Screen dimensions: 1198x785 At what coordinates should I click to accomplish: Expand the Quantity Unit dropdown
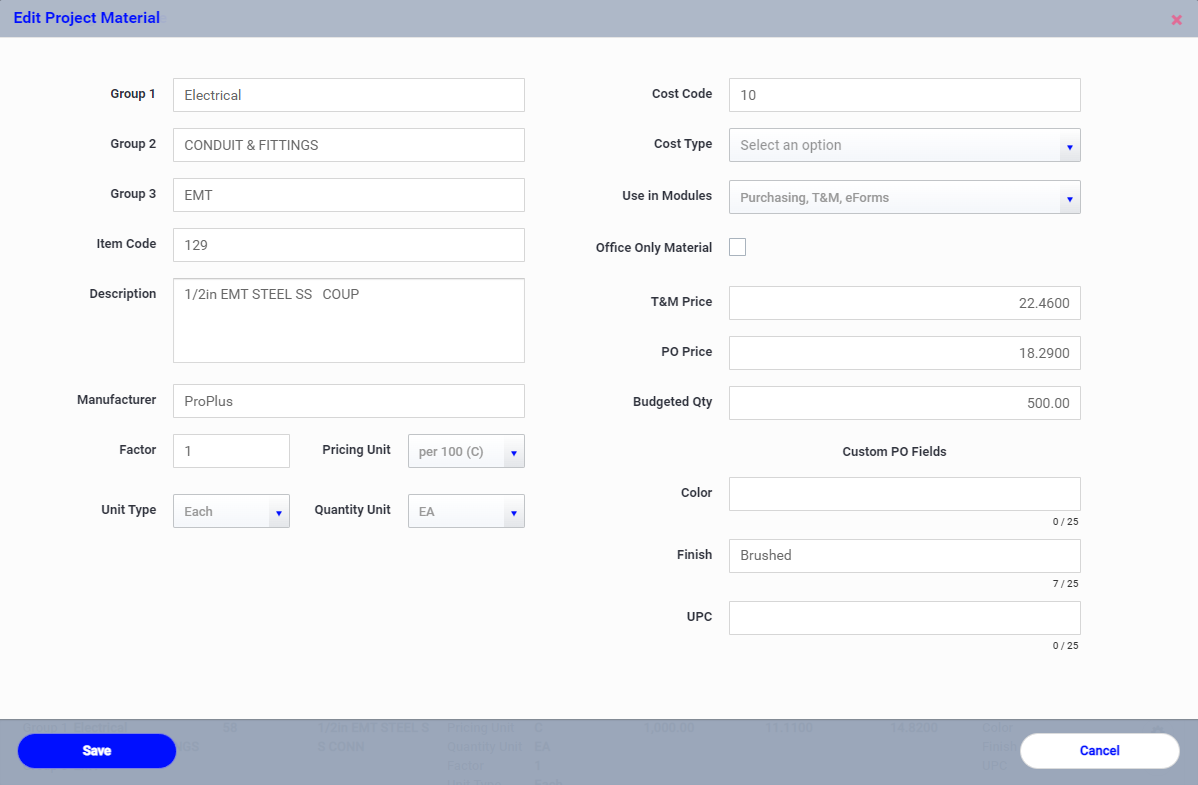(x=466, y=511)
